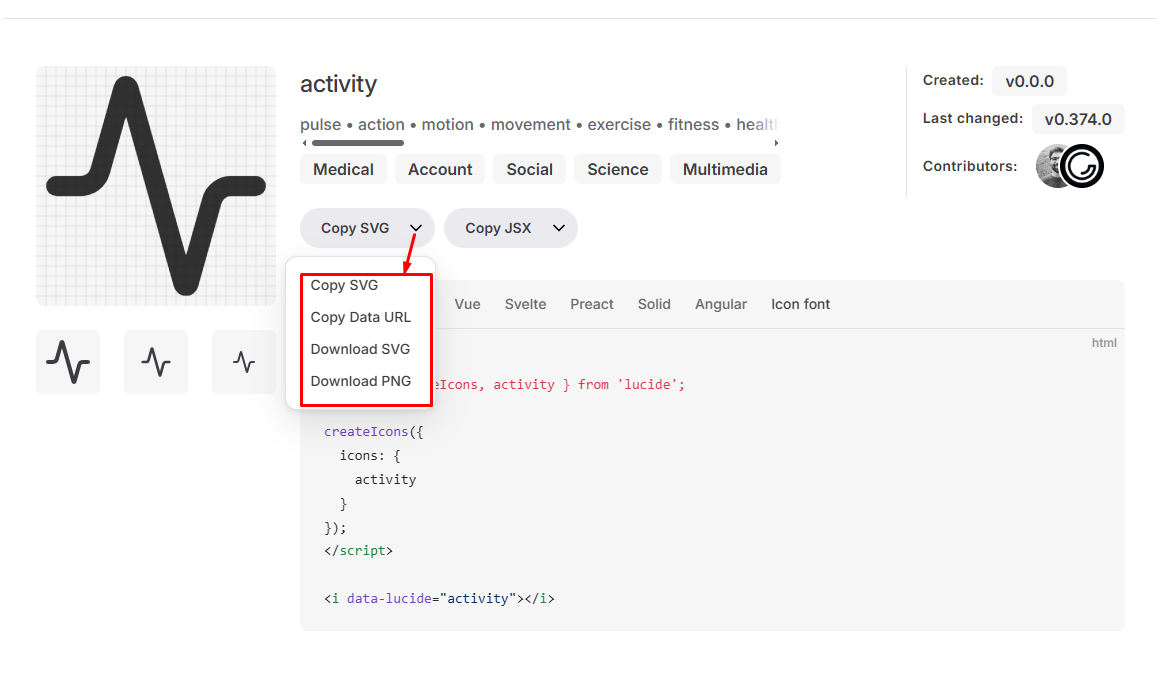
Task: Open the Science category
Action: point(617,169)
